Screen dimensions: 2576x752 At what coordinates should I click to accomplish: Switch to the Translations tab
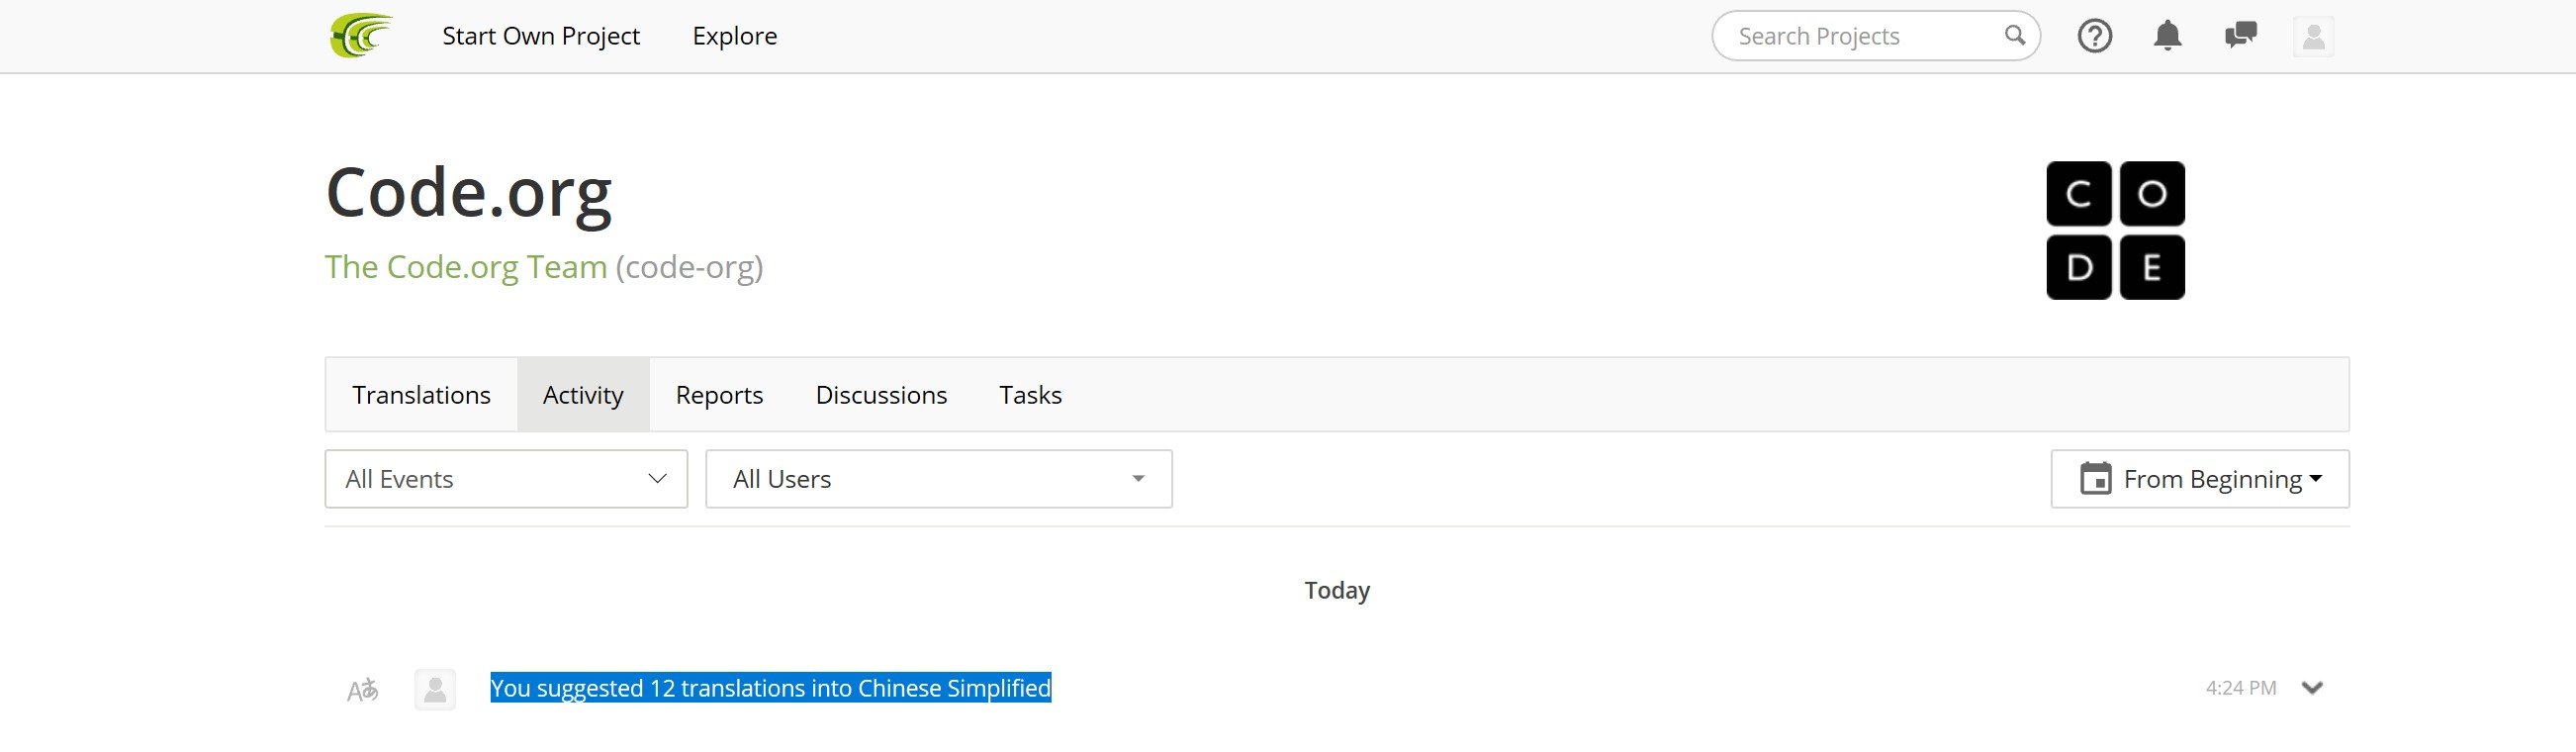coord(421,395)
